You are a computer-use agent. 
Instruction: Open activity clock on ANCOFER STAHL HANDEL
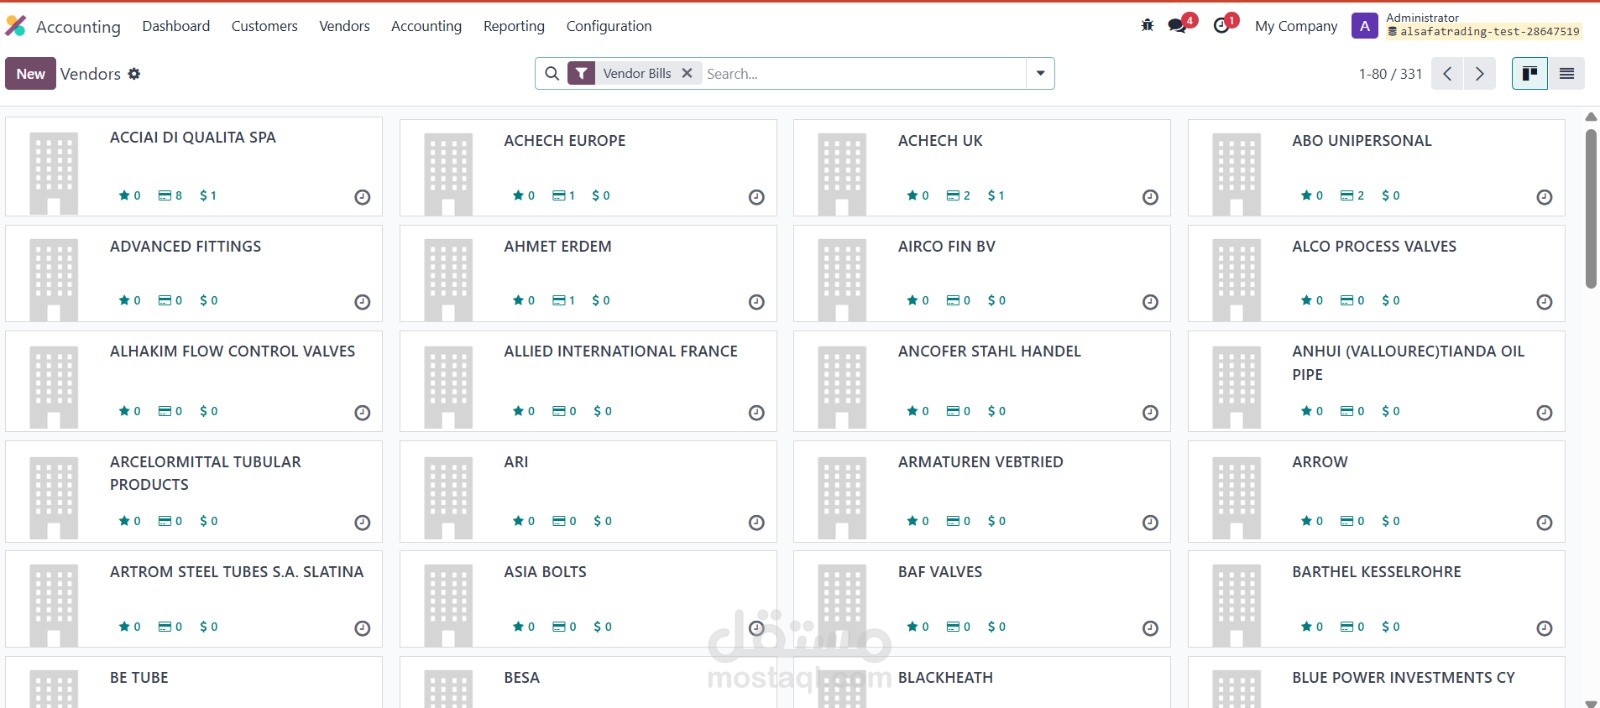click(x=1151, y=413)
